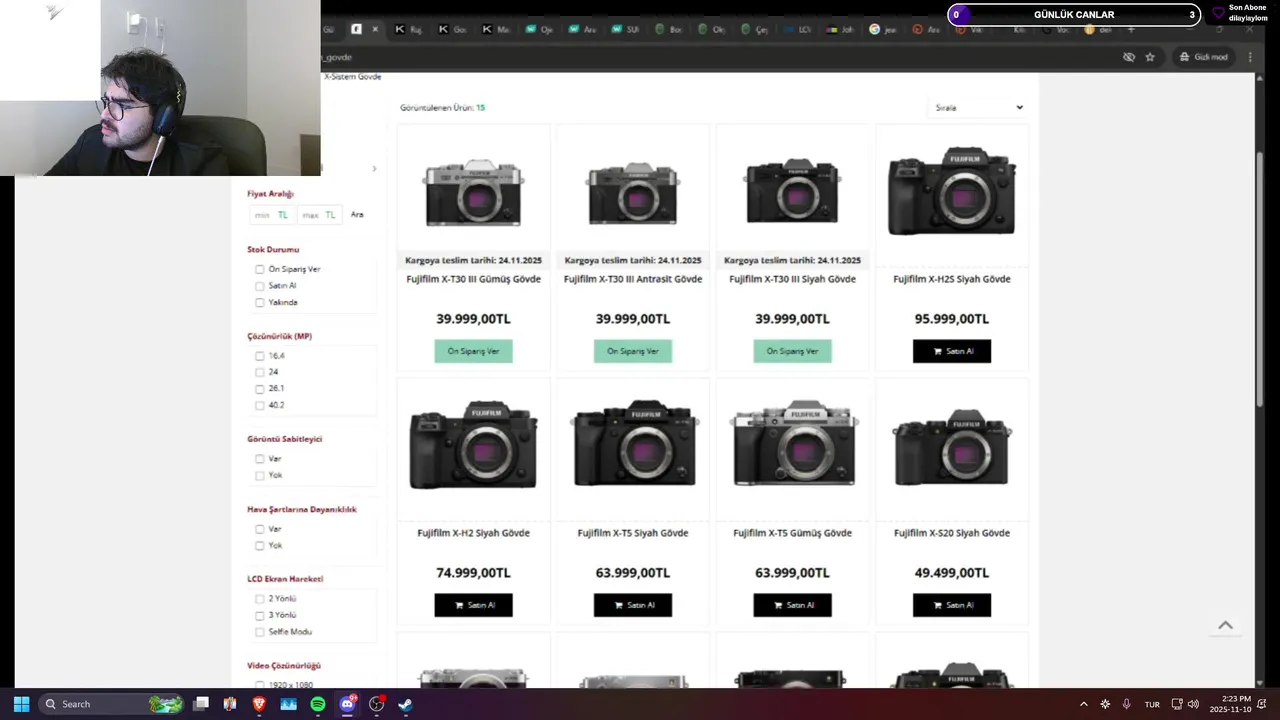1280x720 pixels.
Task: Open the notification bell in the taskbar
Action: click(1261, 704)
